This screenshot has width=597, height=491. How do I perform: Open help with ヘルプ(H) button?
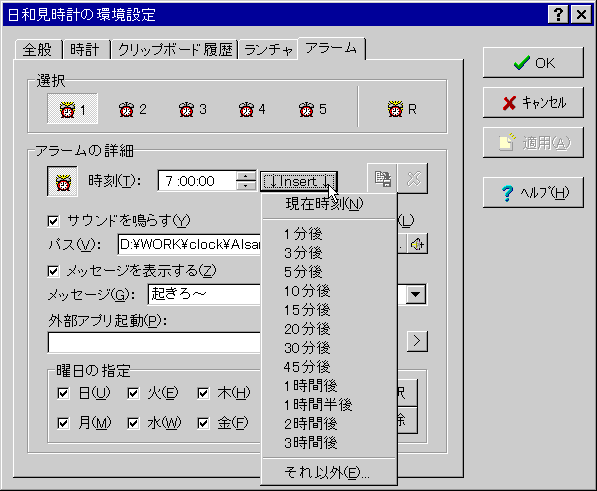(x=533, y=193)
